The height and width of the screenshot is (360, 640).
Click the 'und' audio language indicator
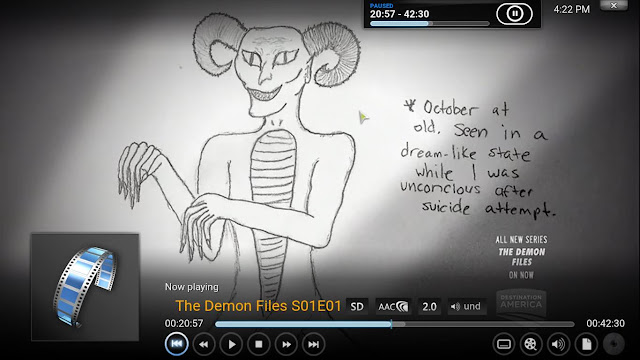click(467, 307)
